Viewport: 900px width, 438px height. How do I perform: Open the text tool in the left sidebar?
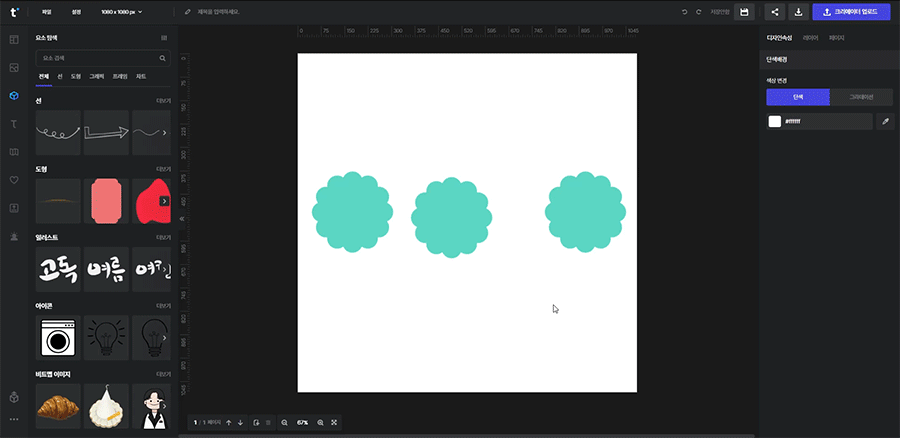point(14,124)
